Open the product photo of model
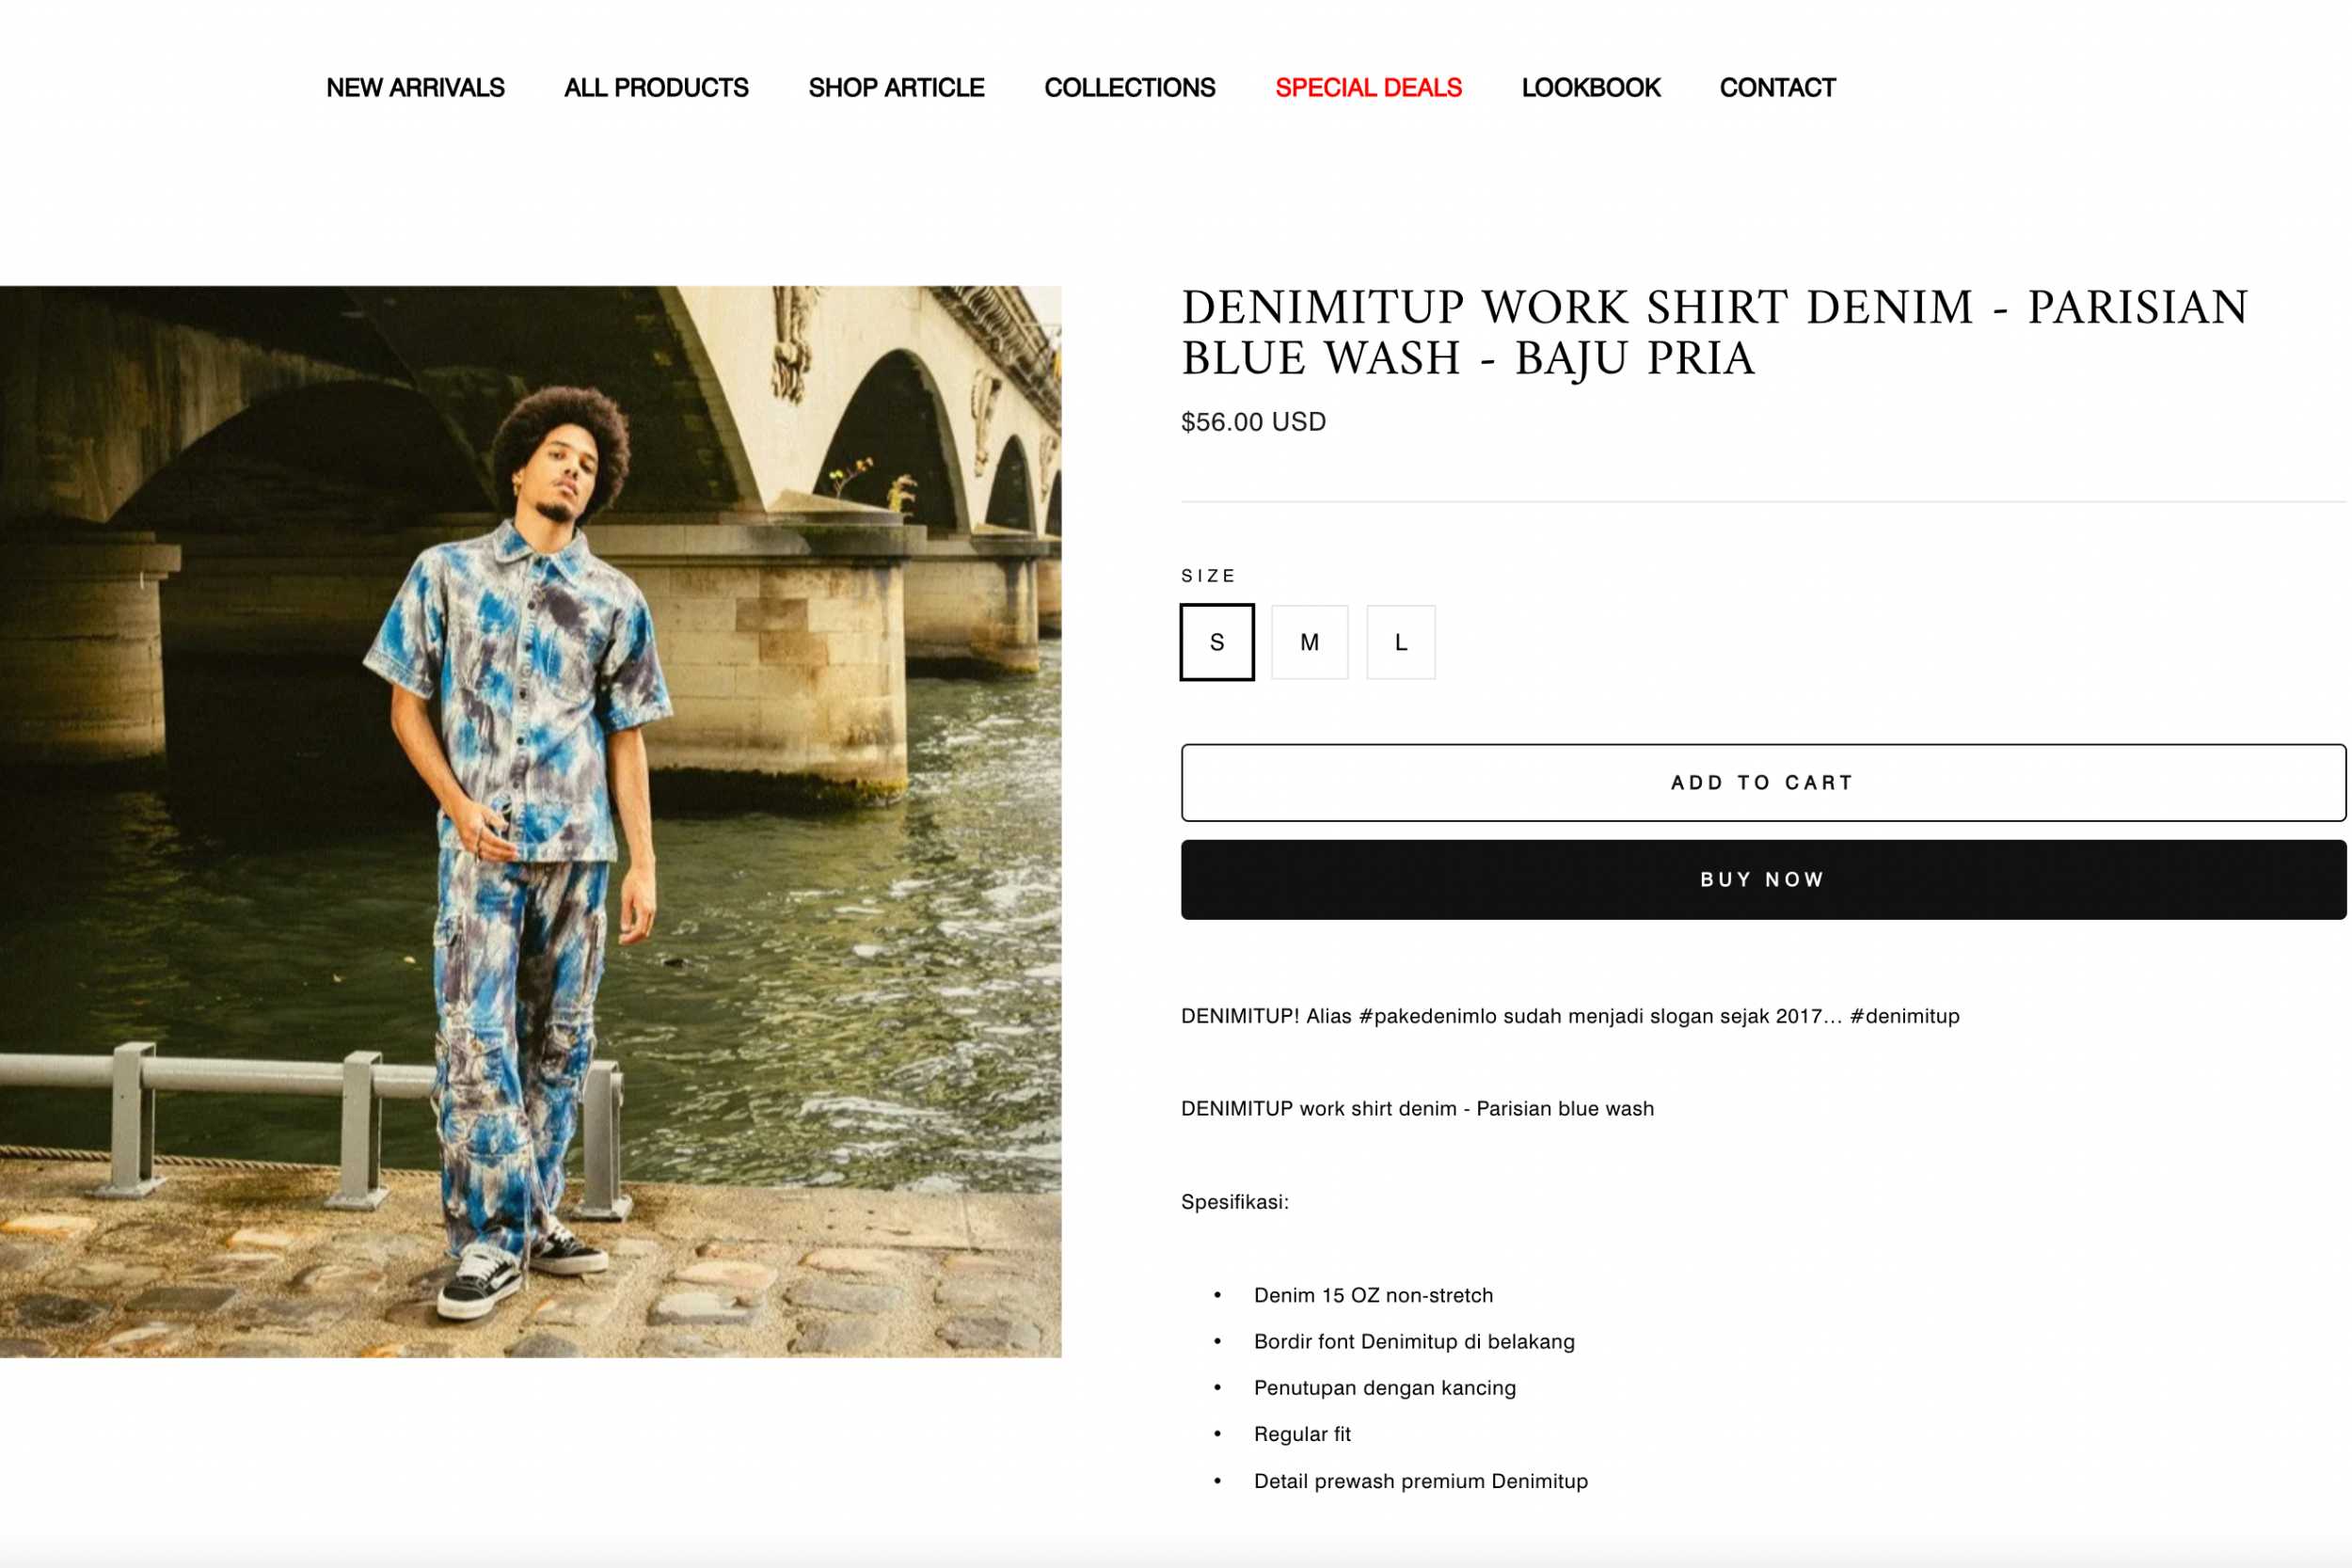Image resolution: width=2352 pixels, height=1568 pixels. (530, 821)
